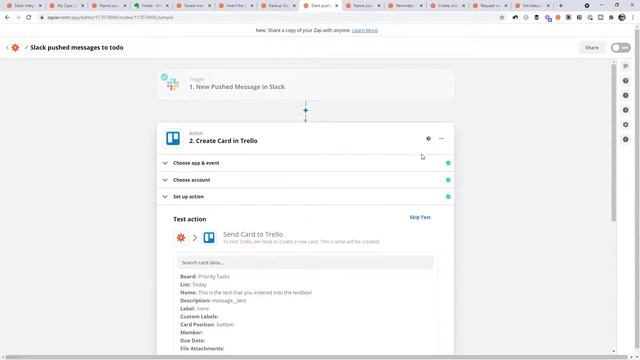Switch to the Reminder browser tab

tap(404, 6)
